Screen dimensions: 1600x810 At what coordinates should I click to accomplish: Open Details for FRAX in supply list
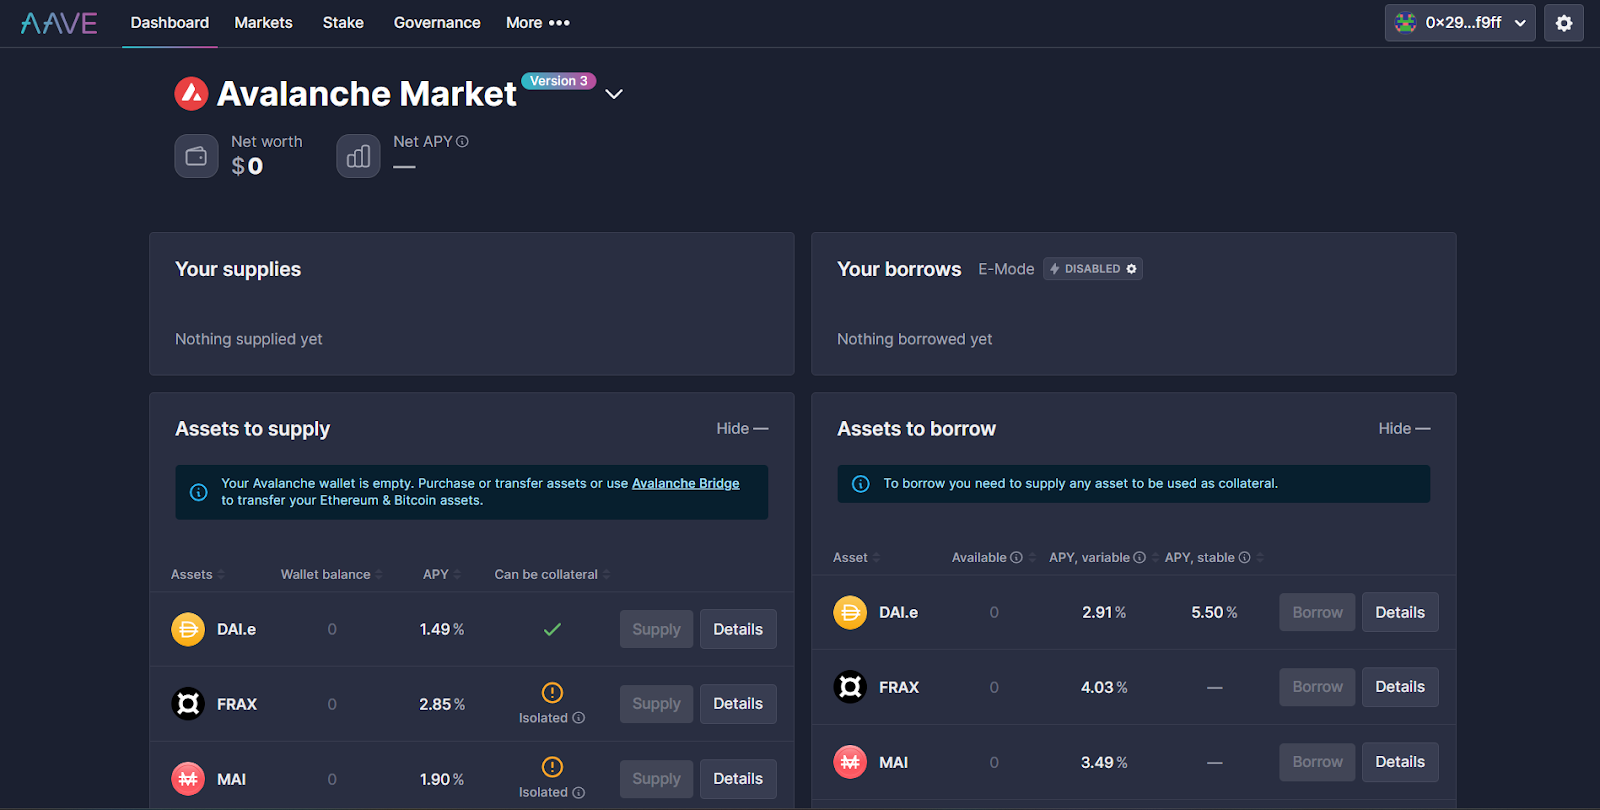tap(738, 704)
